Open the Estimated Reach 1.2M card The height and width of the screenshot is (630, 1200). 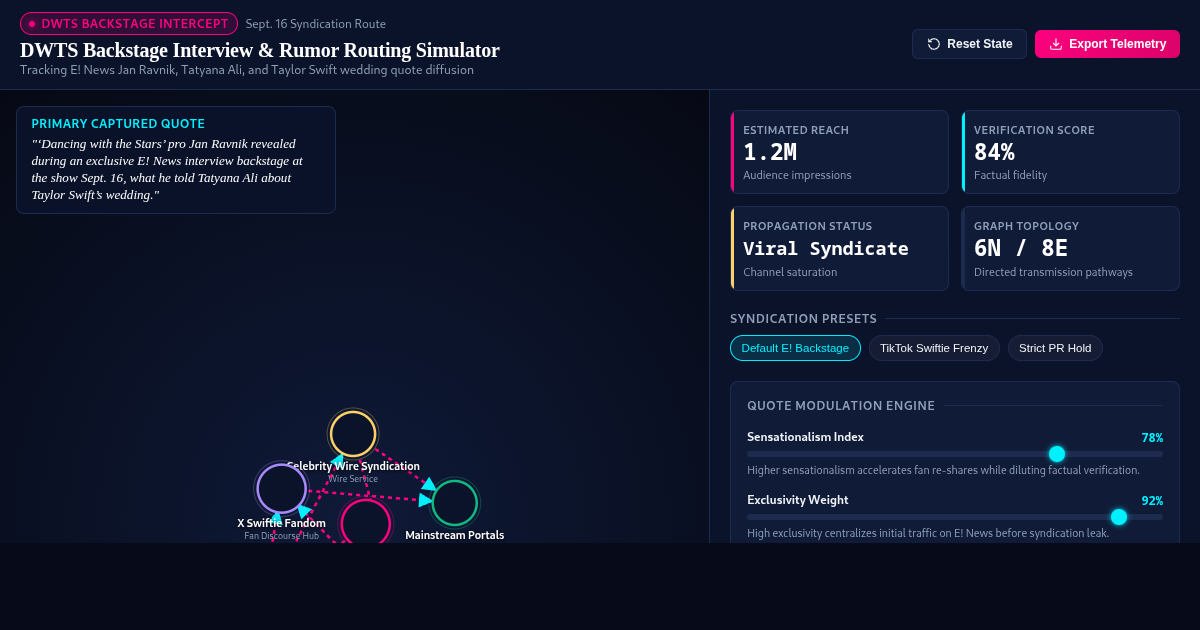(x=839, y=152)
